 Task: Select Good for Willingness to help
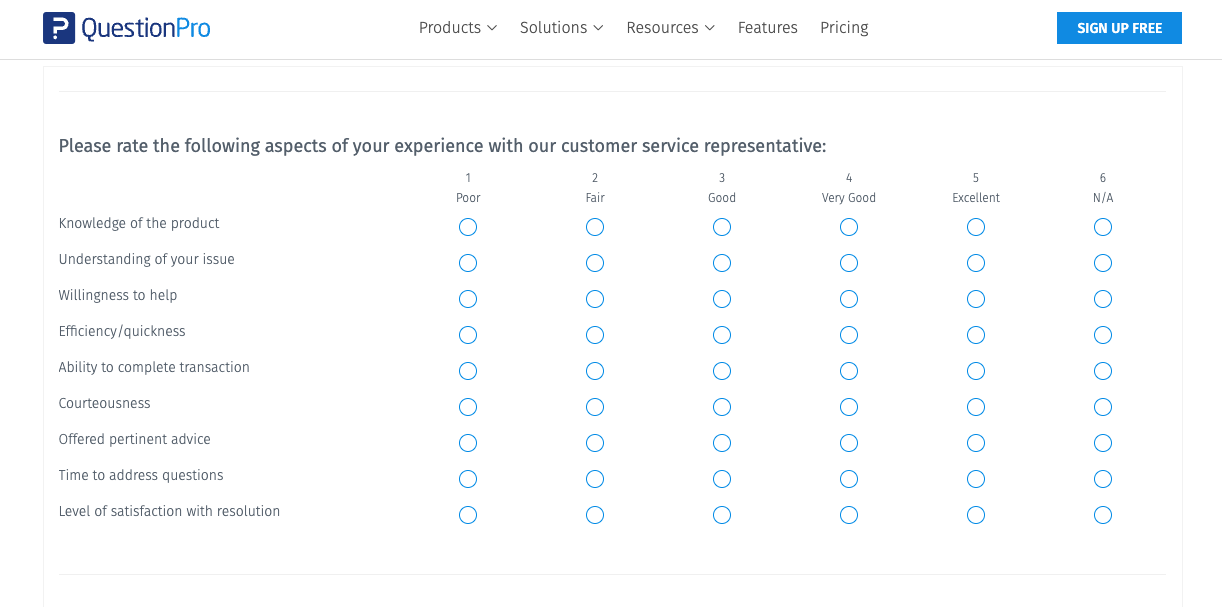point(722,299)
